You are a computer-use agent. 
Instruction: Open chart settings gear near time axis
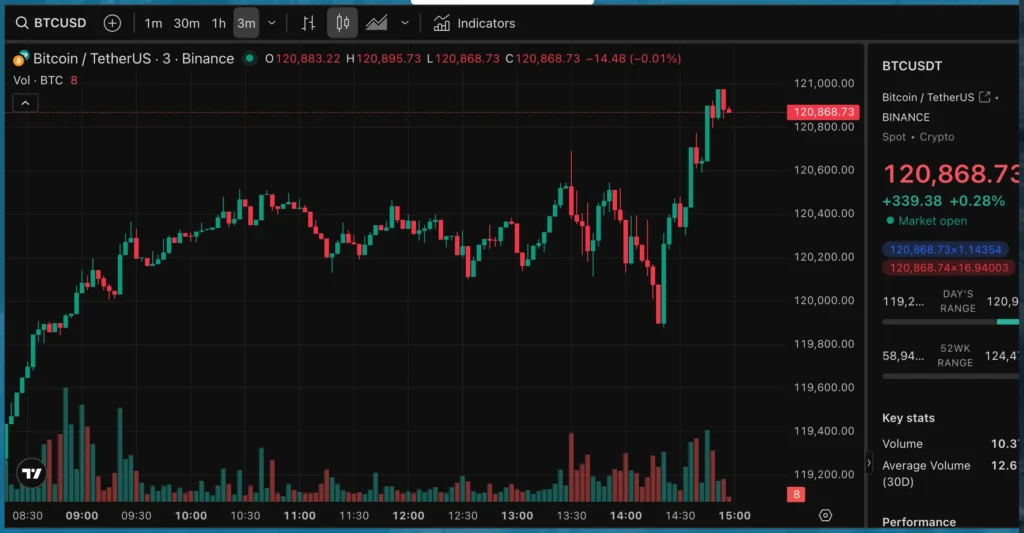[x=825, y=515]
